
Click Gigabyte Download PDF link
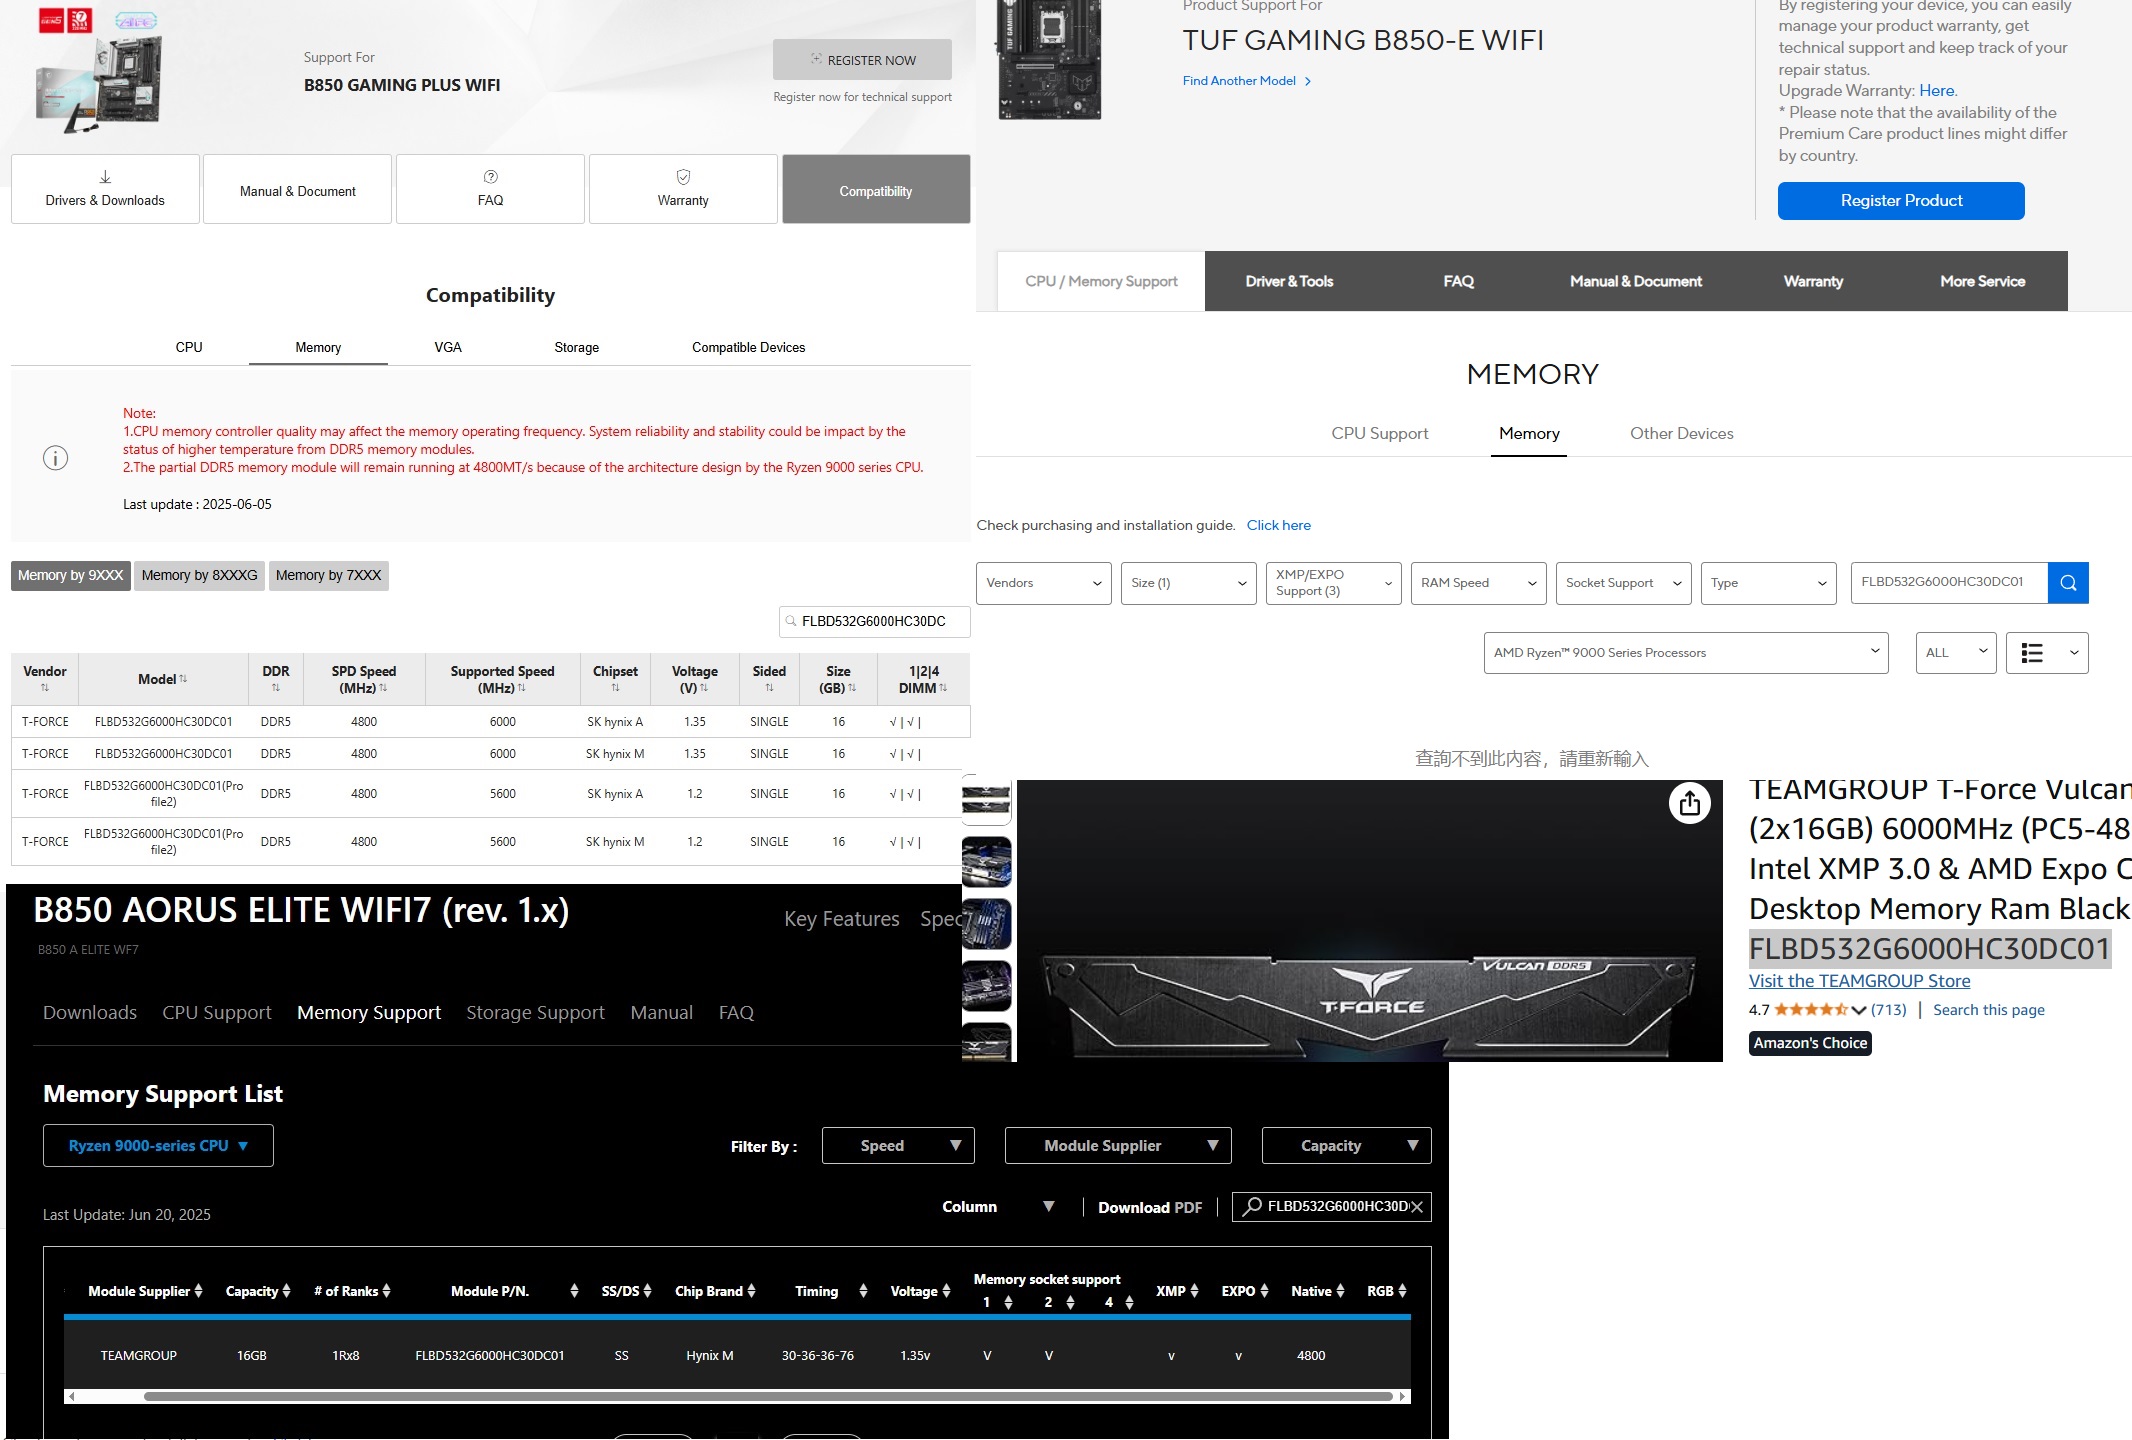click(x=1150, y=1207)
